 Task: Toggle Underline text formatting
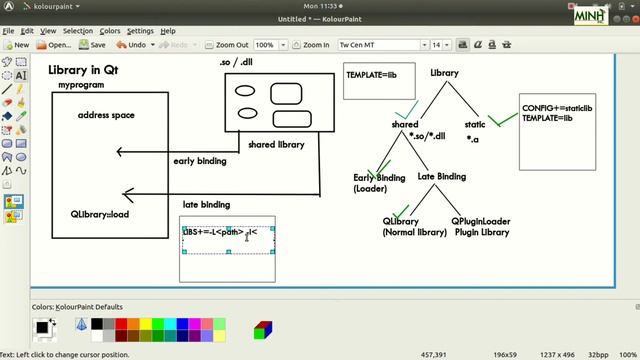(x=492, y=45)
